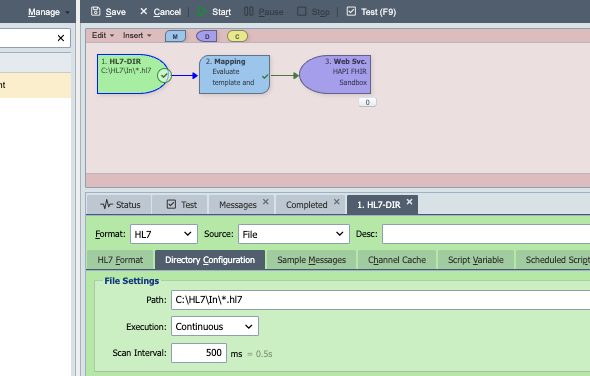Viewport: 590px width, 376px height.
Task: Click the Desc input field
Action: click(486, 234)
